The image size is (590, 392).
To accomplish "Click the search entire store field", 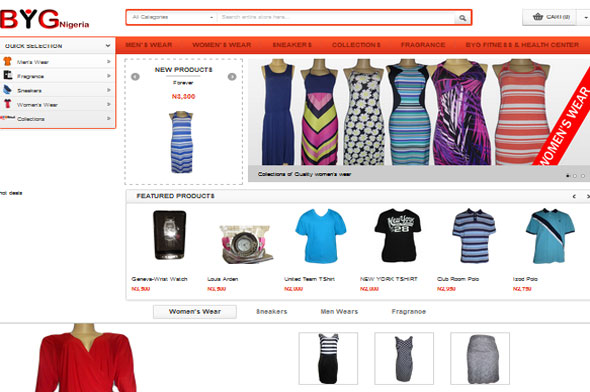I will pos(337,17).
